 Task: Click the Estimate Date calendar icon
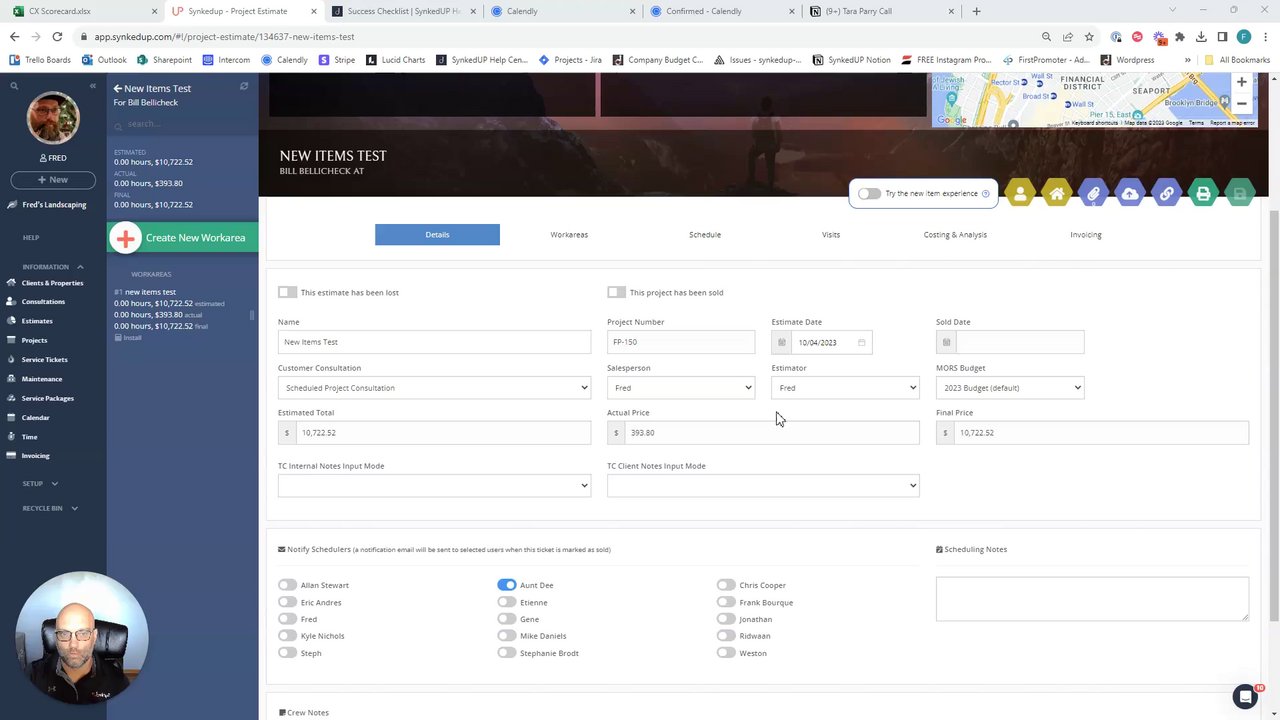pyautogui.click(x=781, y=343)
